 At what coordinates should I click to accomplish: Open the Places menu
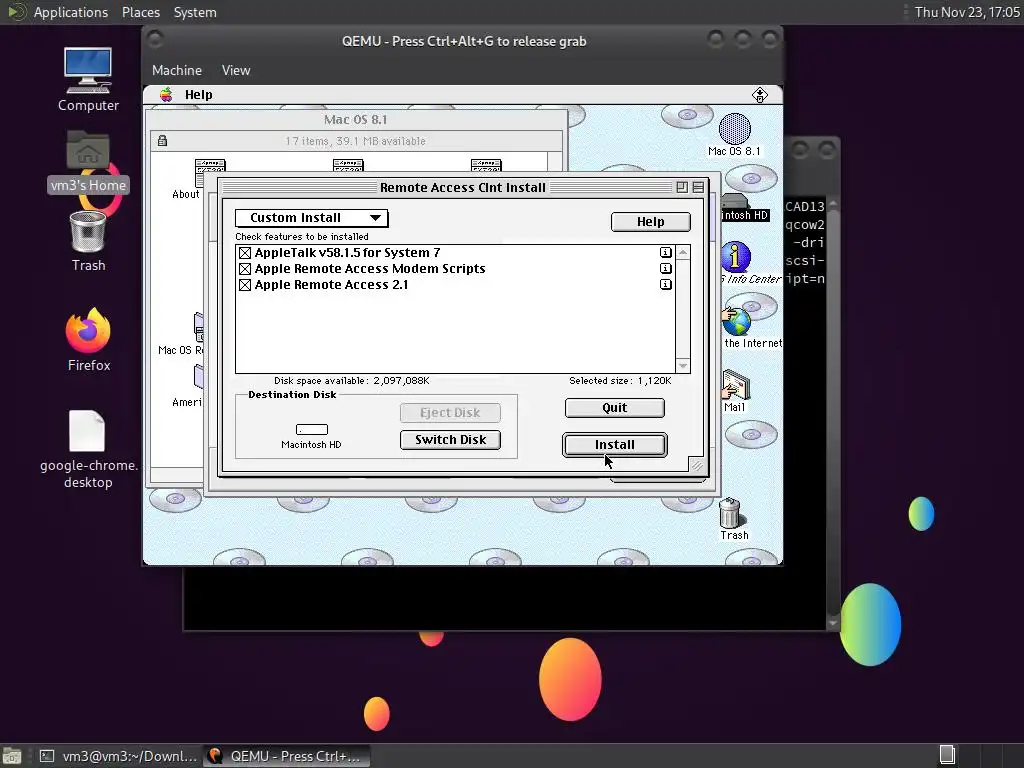[x=141, y=12]
